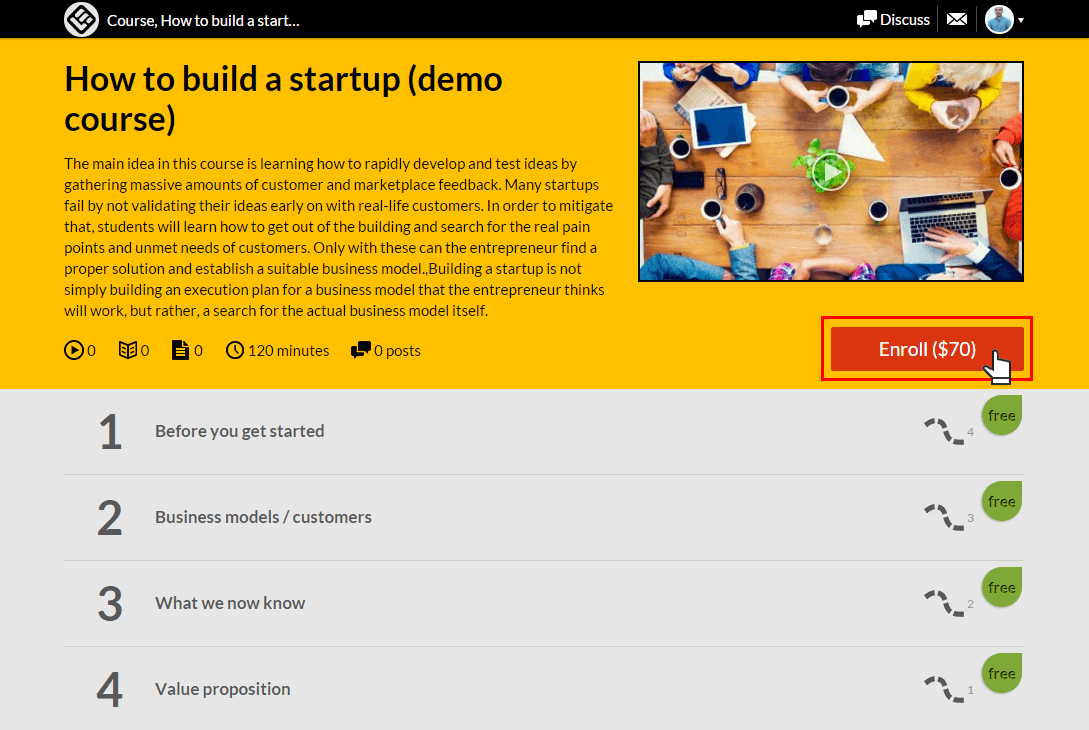
Task: Click the document count icon
Action: coord(180,350)
